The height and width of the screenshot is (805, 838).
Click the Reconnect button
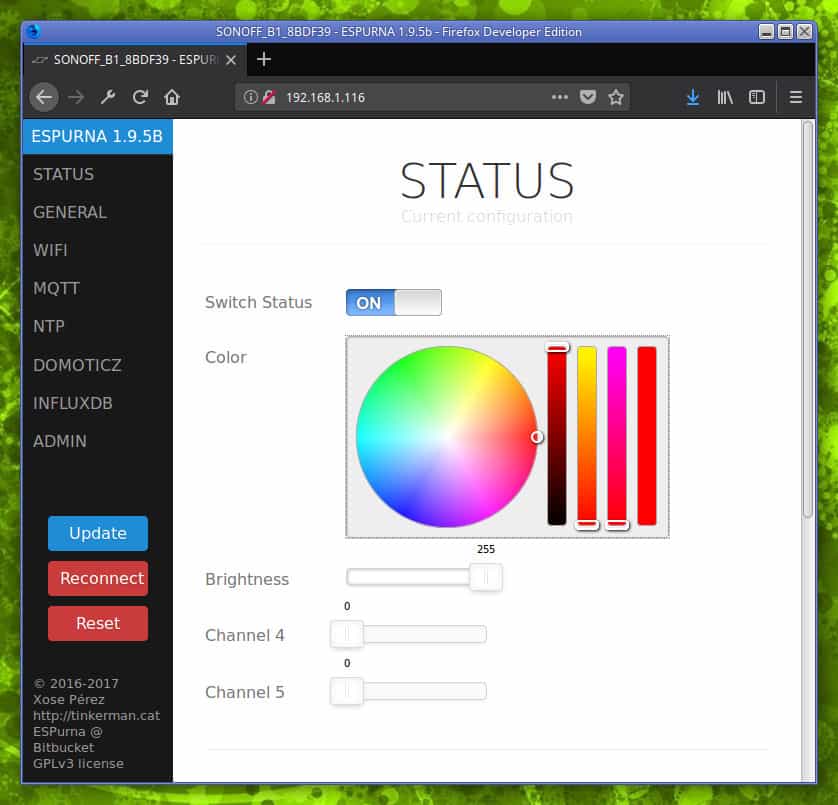[x=98, y=578]
